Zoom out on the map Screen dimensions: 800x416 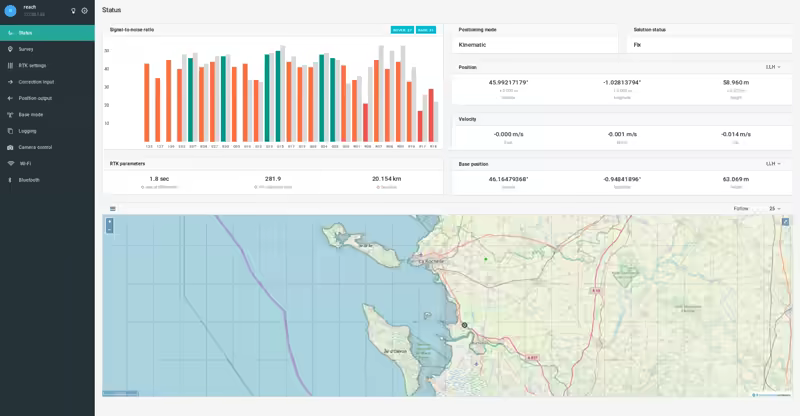point(110,229)
